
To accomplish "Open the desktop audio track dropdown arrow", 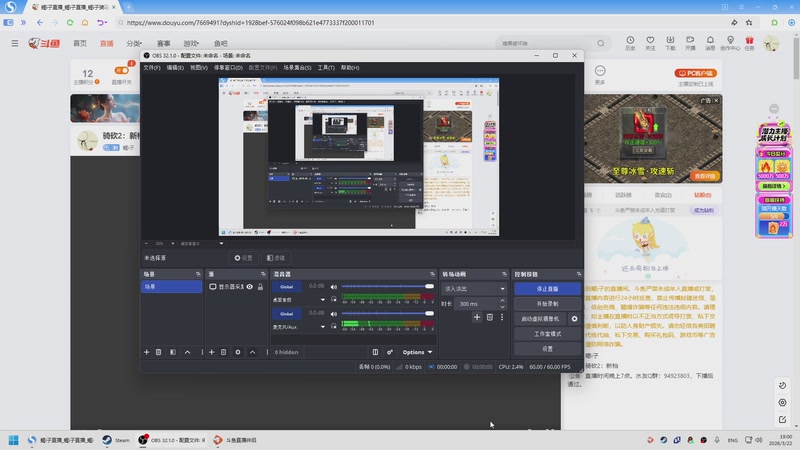I will pos(323,299).
